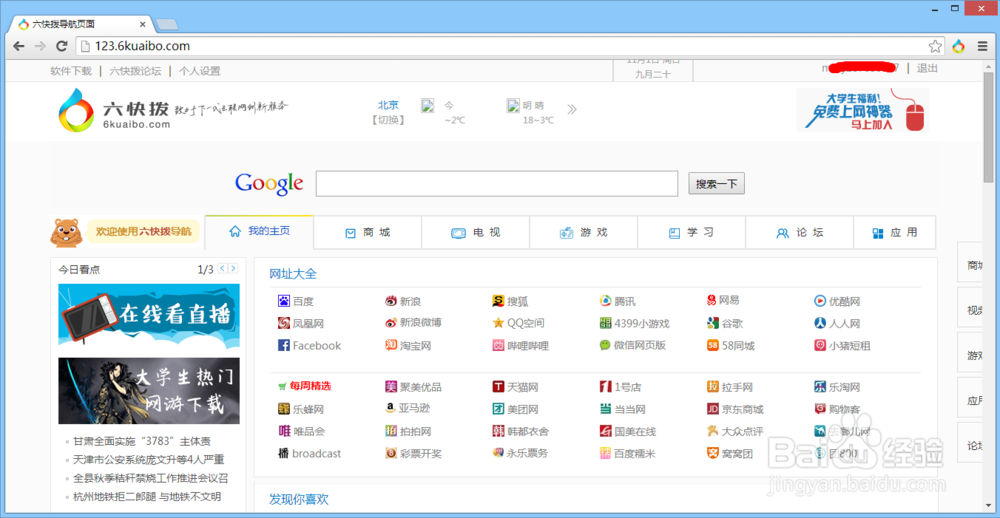Image resolution: width=1000 pixels, height=518 pixels.
Task: Click the 退出 logout link
Action: coord(927,69)
